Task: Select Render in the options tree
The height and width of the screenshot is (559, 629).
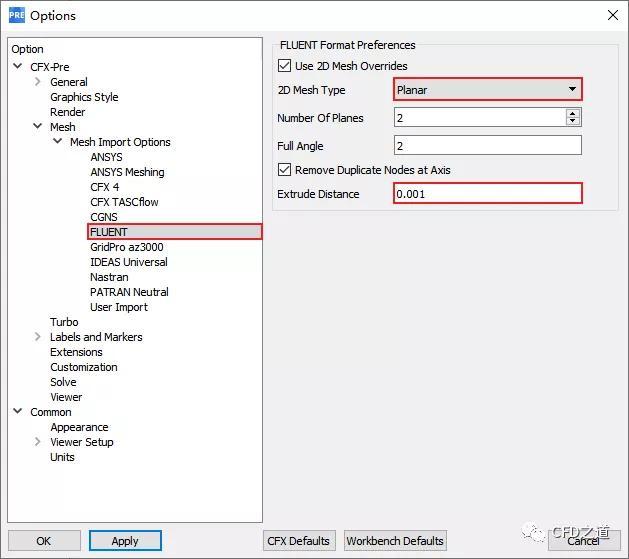Action: [67, 112]
